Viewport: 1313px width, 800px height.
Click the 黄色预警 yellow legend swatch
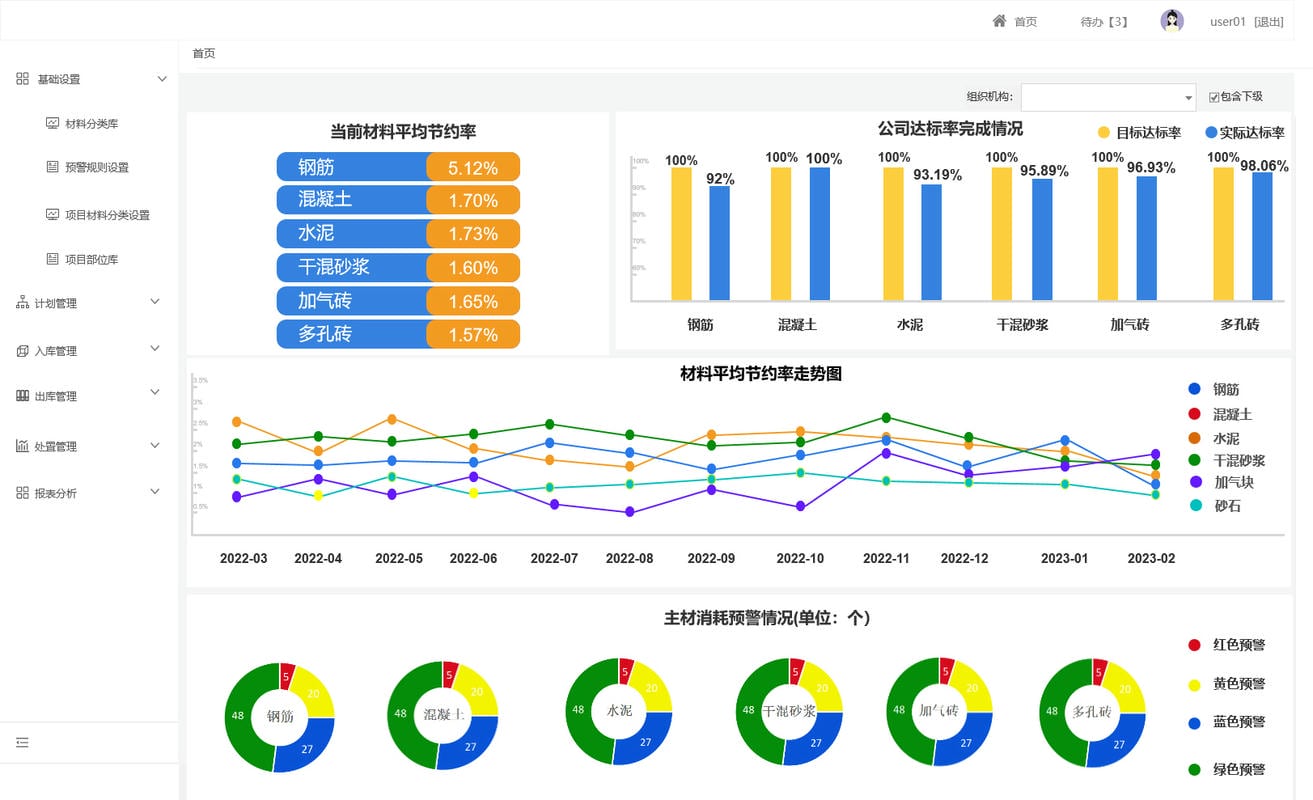coord(1194,684)
